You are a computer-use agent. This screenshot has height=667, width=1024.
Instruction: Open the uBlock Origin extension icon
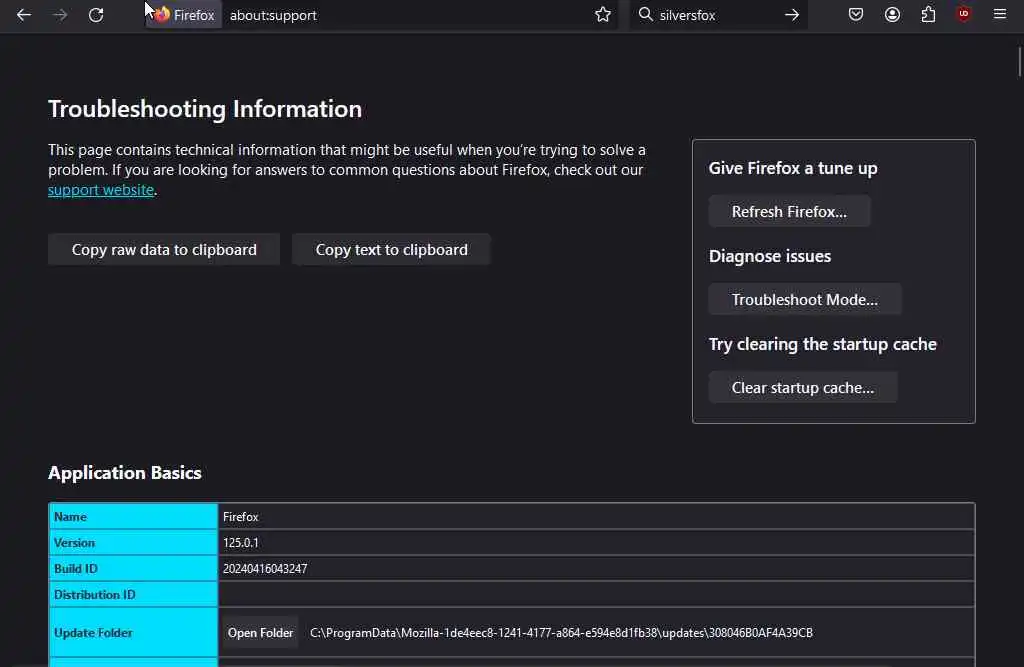[963, 14]
